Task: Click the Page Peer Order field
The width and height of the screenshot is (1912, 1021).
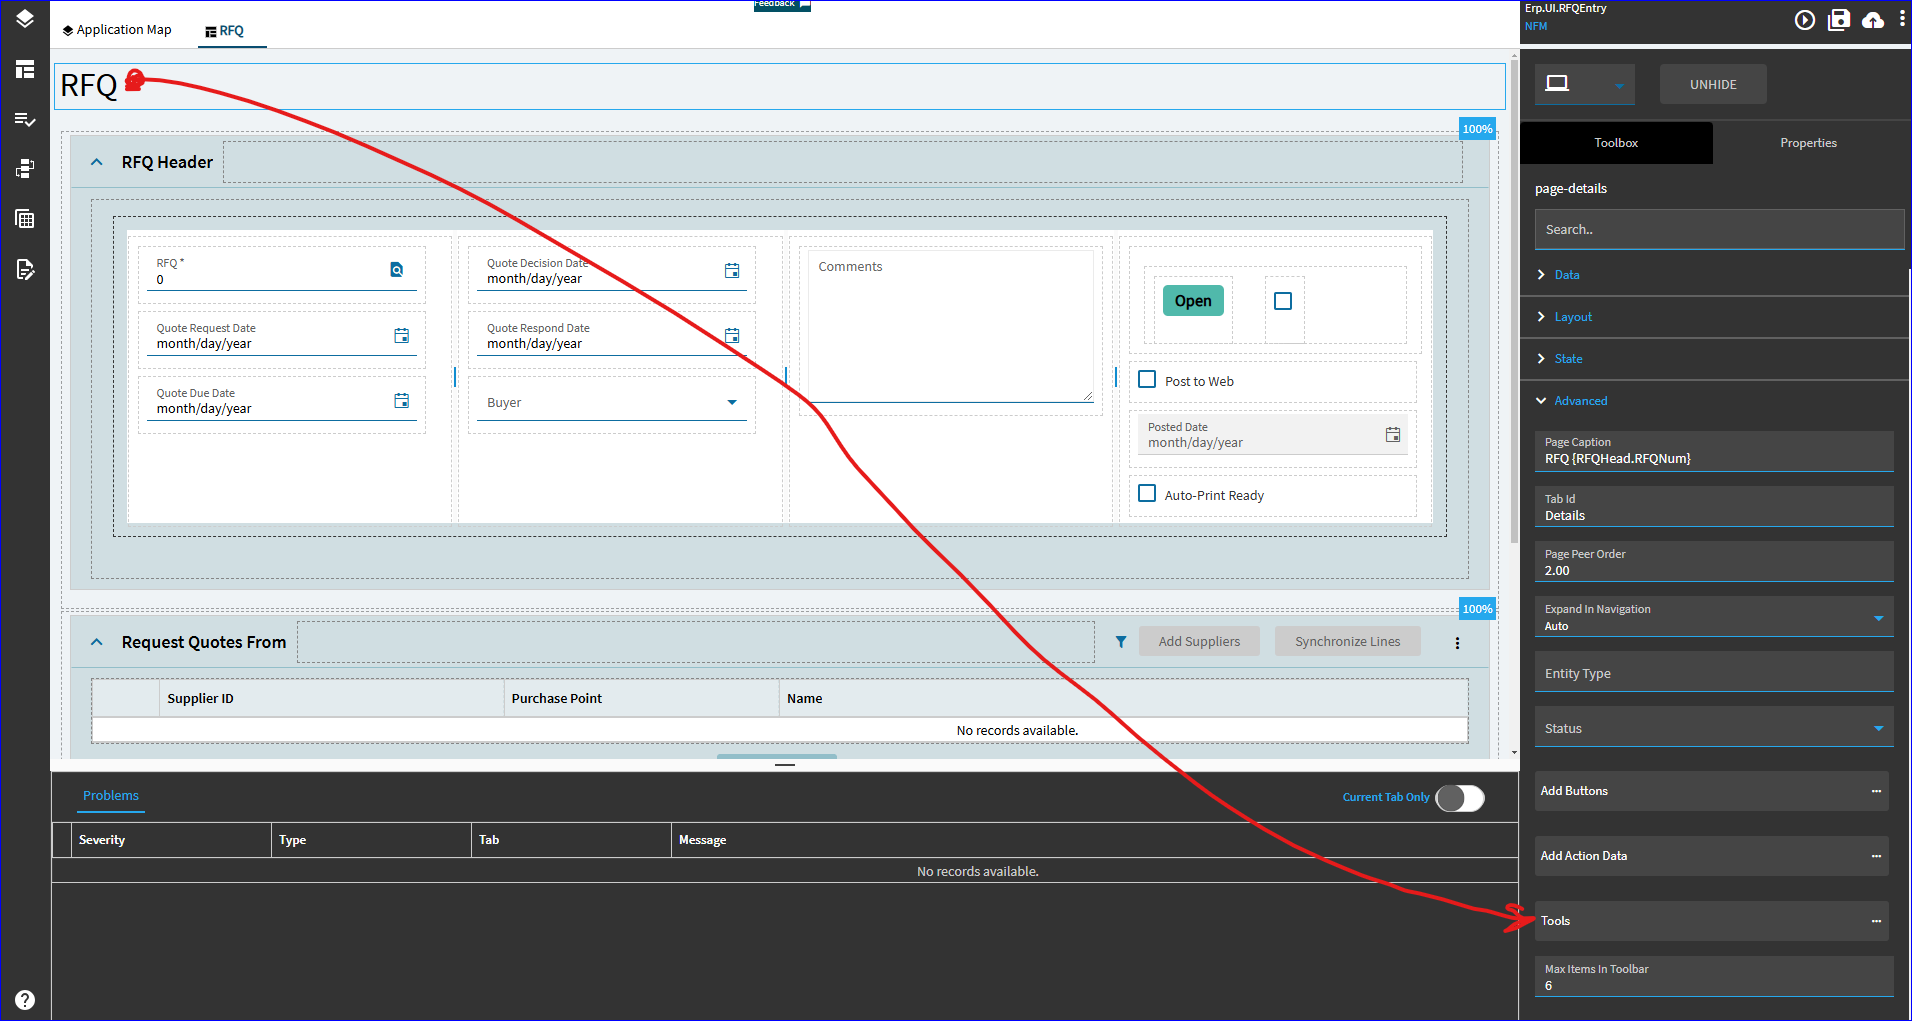Action: [x=1714, y=562]
